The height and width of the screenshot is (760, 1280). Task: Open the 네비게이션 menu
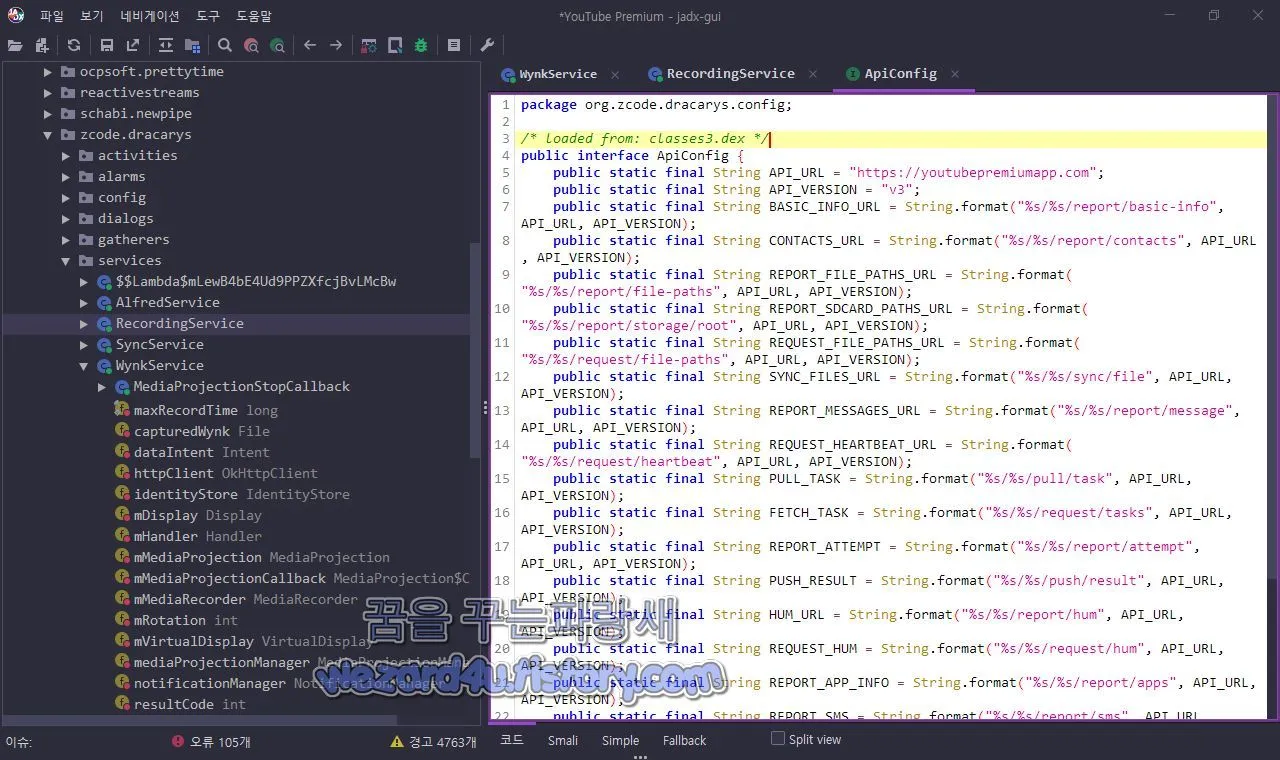(150, 16)
